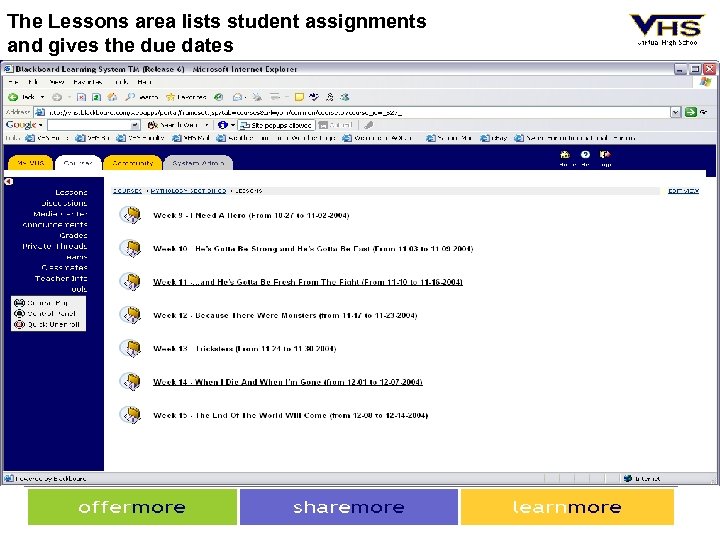Open the Back button history dropdown arrow
Image resolution: width=720 pixels, height=540 pixels.
[x=42, y=97]
